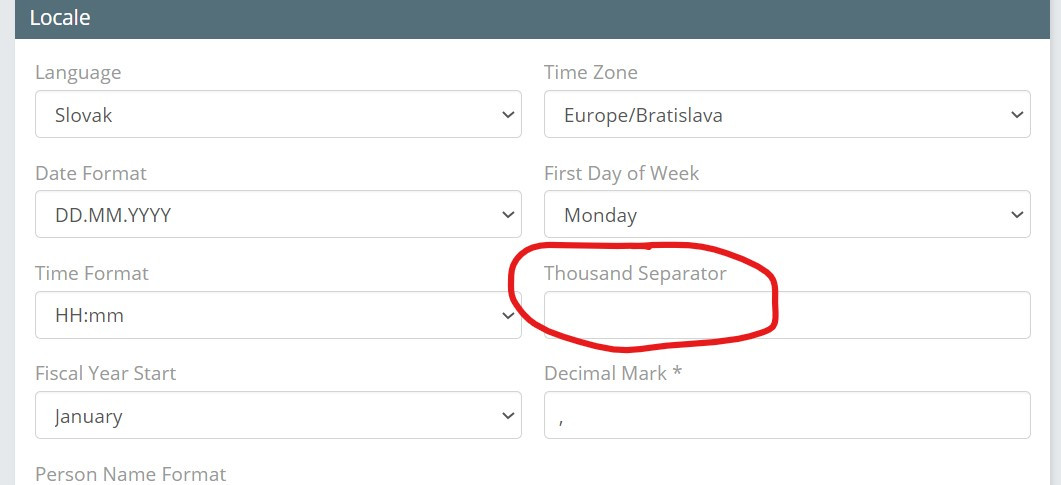Open the Language dropdown showing Slovak
The height and width of the screenshot is (485, 1061).
coord(277,115)
